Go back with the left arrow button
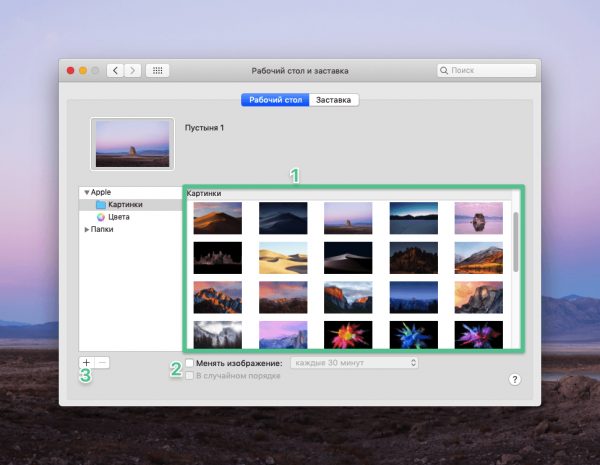The height and width of the screenshot is (465, 600). click(x=115, y=70)
